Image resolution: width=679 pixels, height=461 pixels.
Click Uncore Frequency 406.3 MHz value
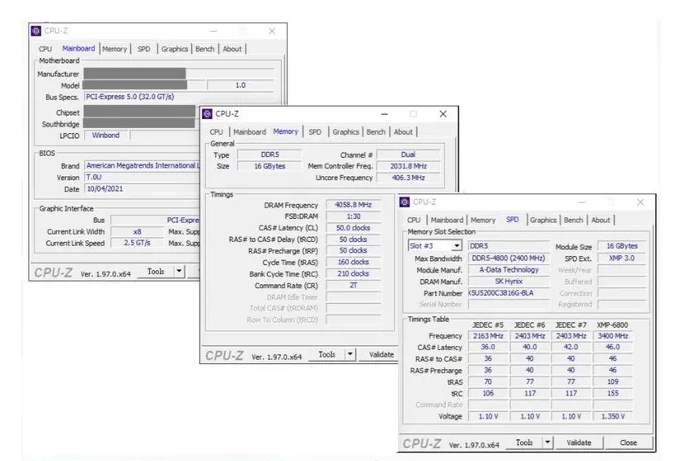click(x=408, y=177)
